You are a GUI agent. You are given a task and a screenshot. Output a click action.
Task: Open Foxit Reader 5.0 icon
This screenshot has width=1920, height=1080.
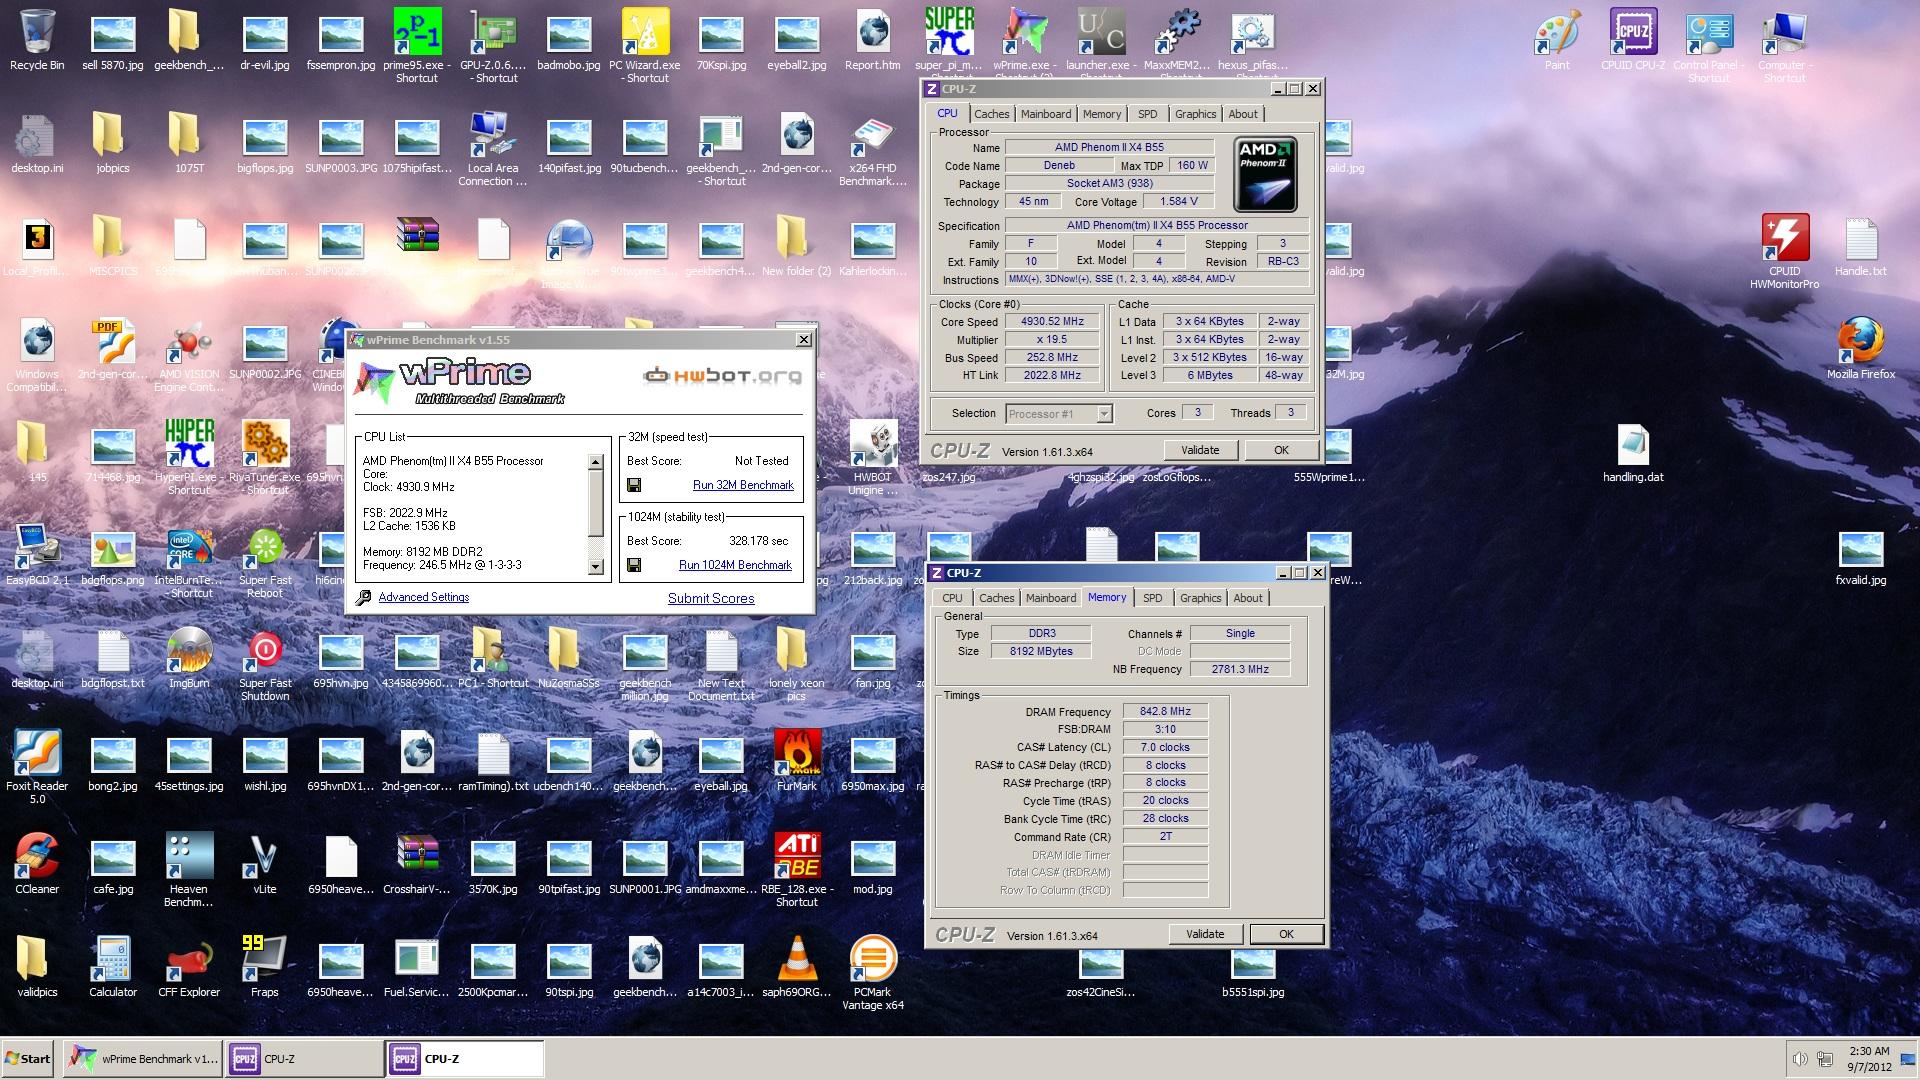click(x=37, y=767)
